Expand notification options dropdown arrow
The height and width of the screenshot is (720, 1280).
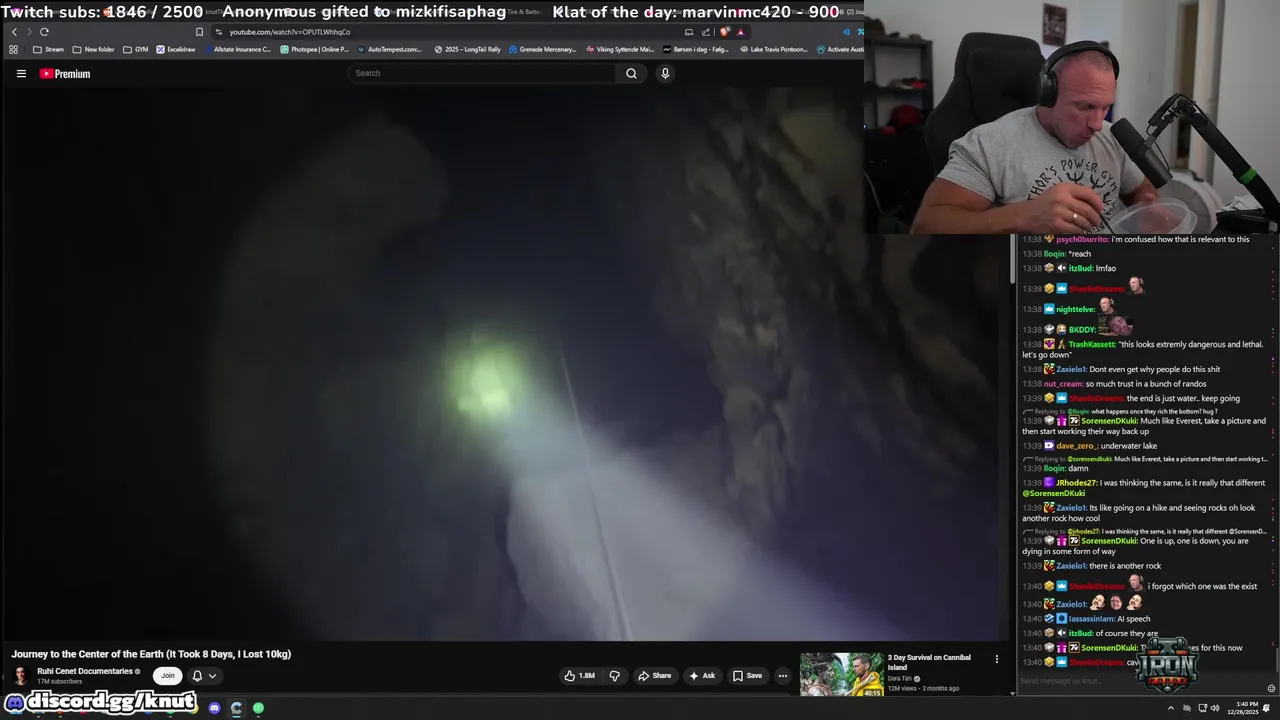click(x=212, y=676)
